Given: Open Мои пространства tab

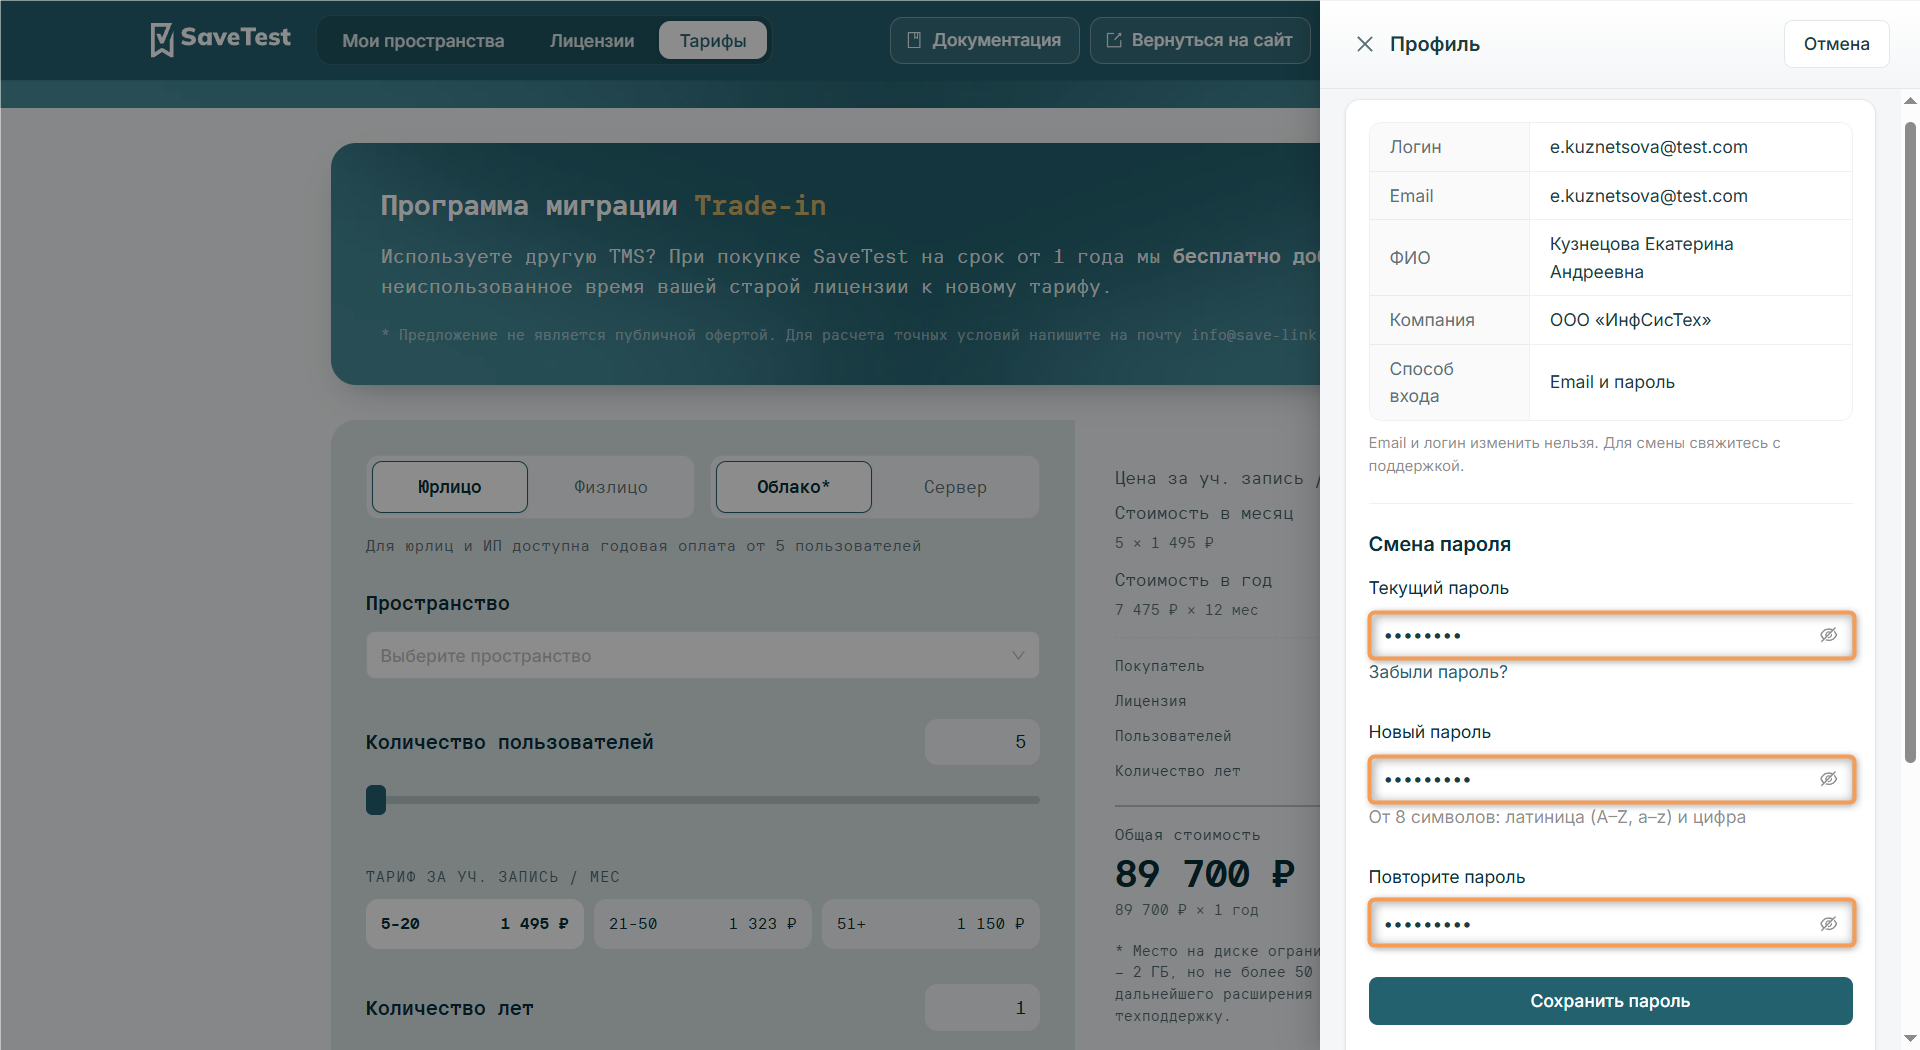Looking at the screenshot, I should 423,41.
